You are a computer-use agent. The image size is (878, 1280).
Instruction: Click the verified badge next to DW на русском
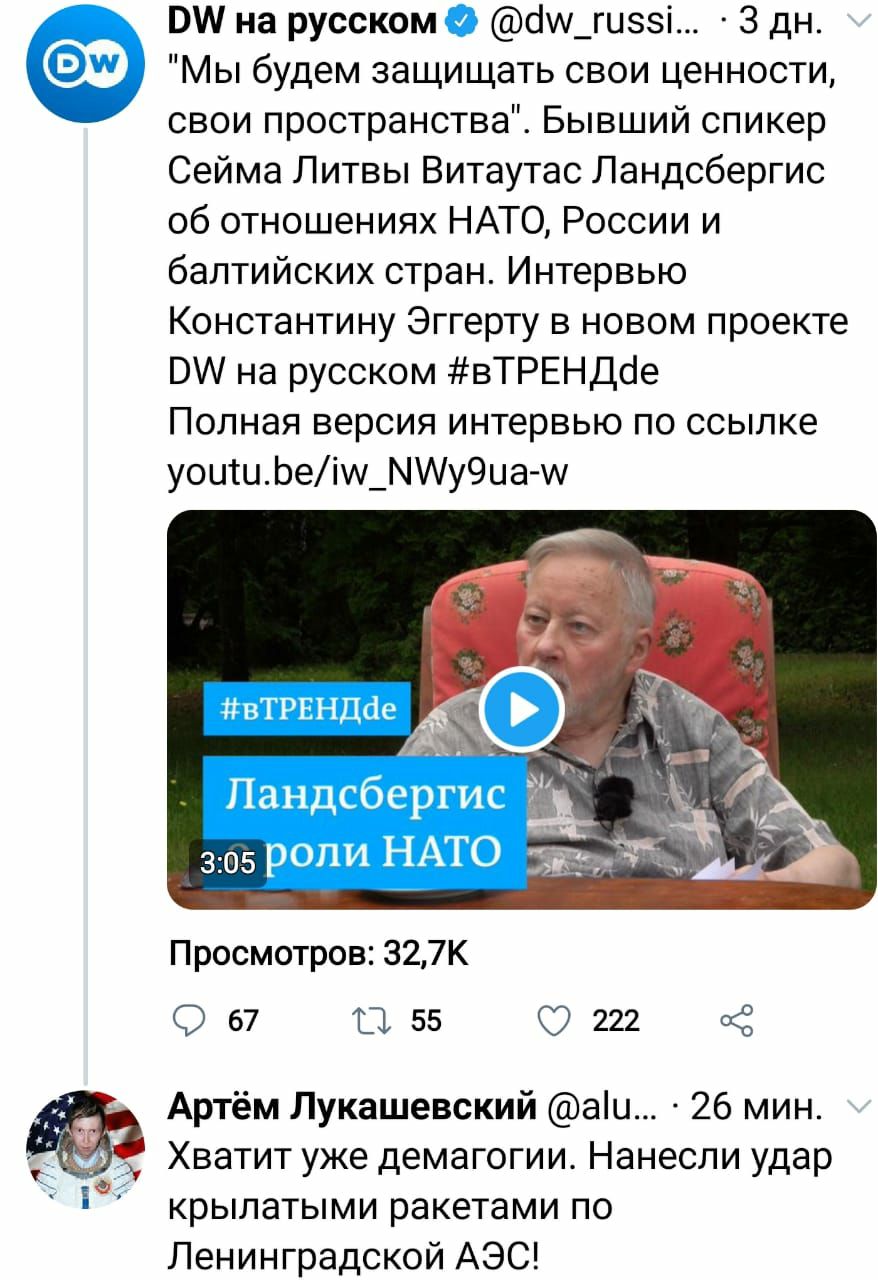(458, 19)
